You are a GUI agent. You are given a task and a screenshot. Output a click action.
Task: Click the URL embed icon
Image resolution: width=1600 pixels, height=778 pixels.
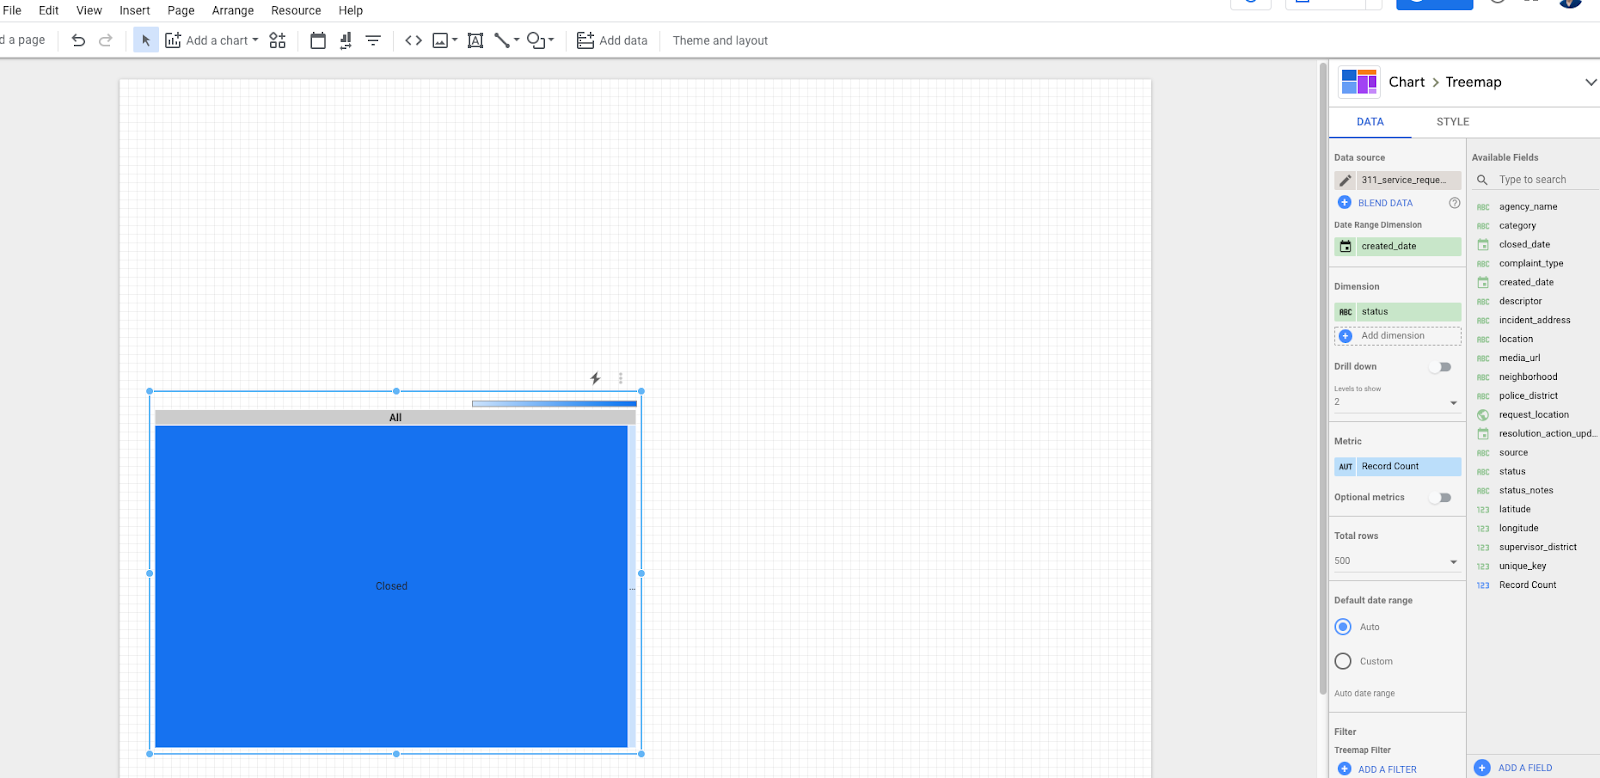(413, 41)
